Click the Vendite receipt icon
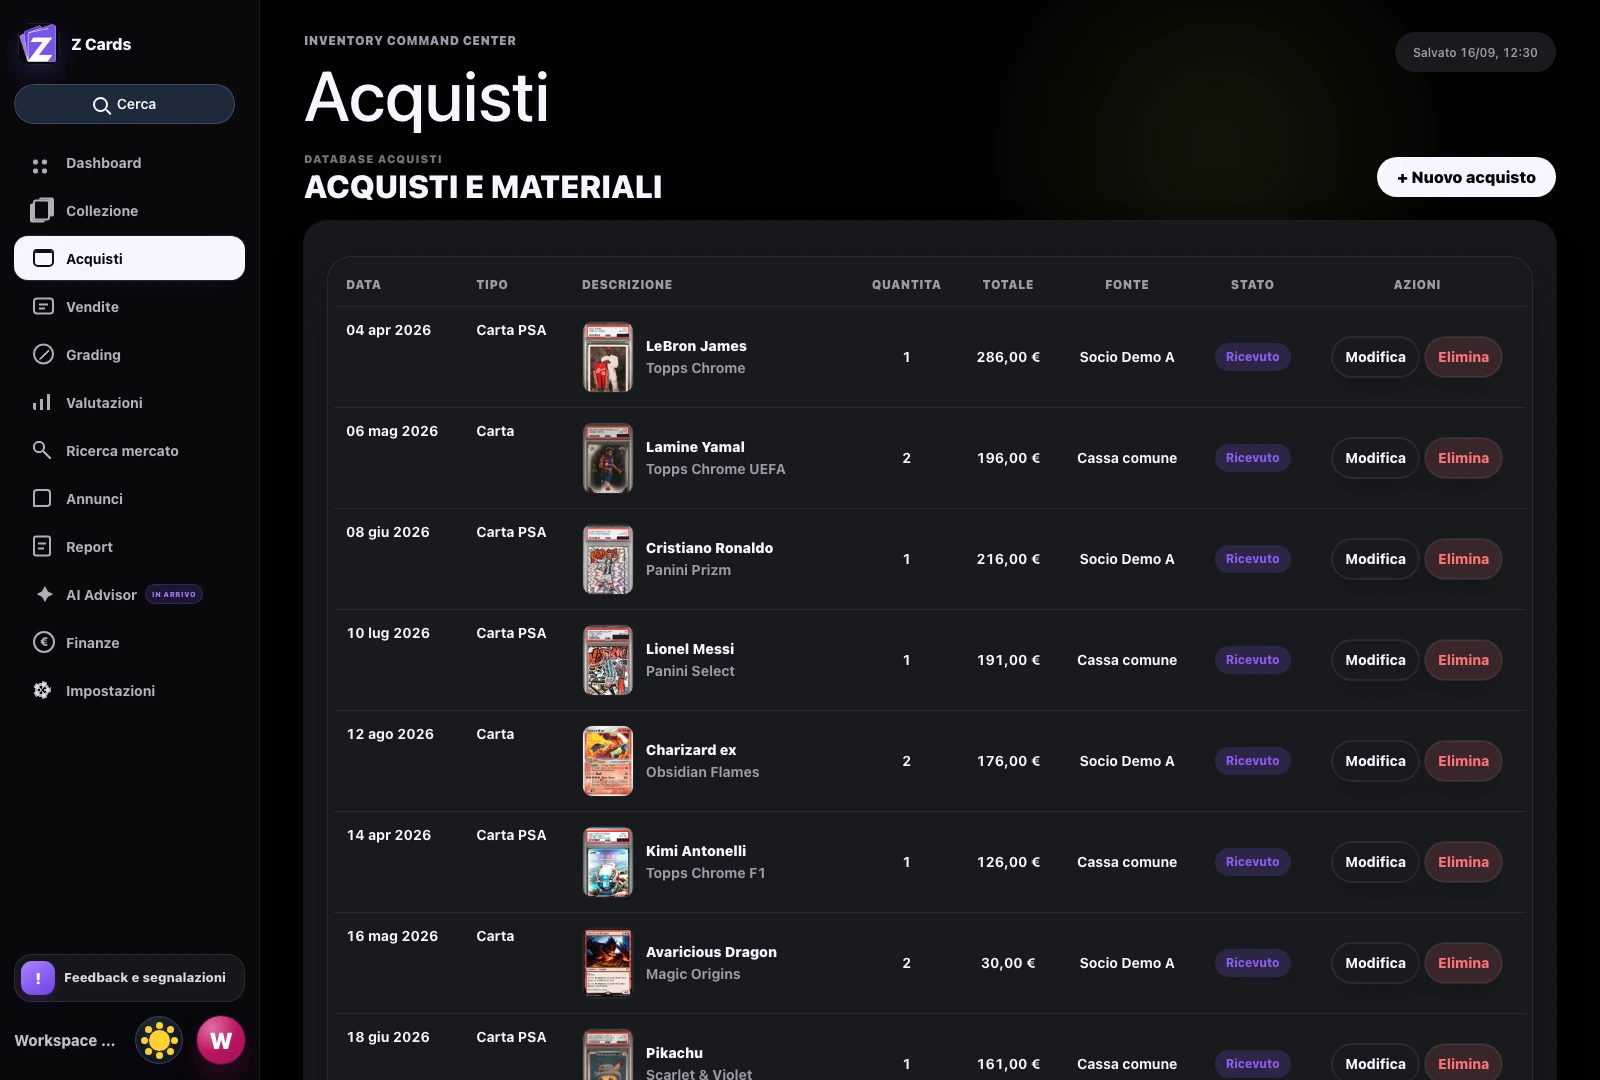 [x=43, y=306]
